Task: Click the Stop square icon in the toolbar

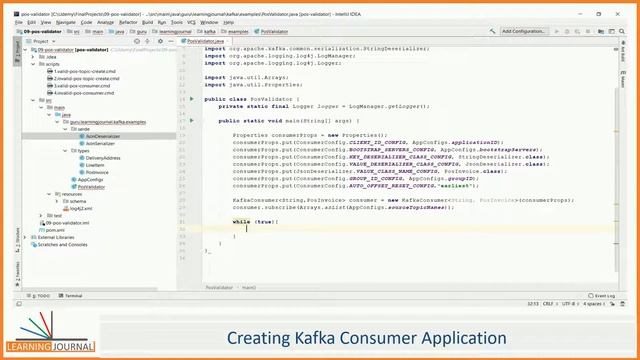Action: pyautogui.click(x=588, y=31)
